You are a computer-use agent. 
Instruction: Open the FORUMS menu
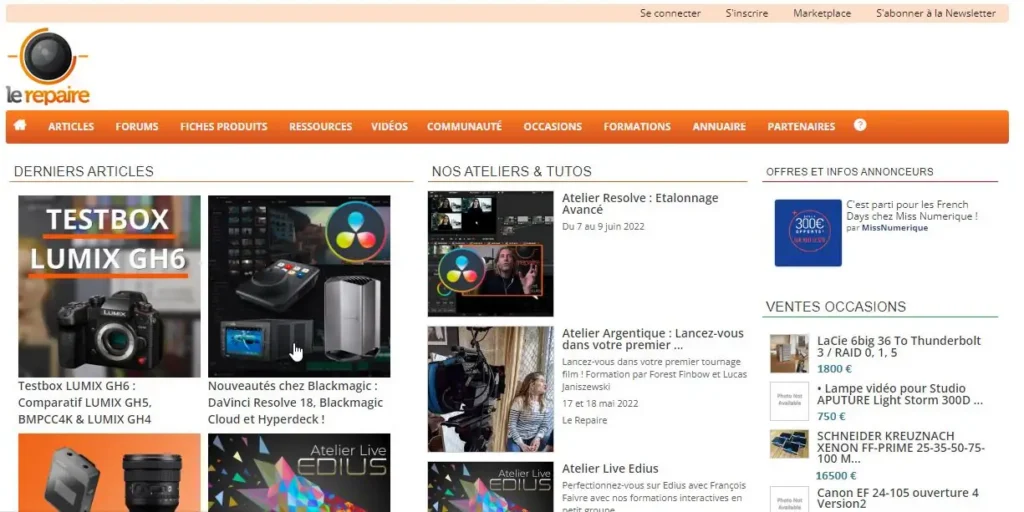point(137,127)
